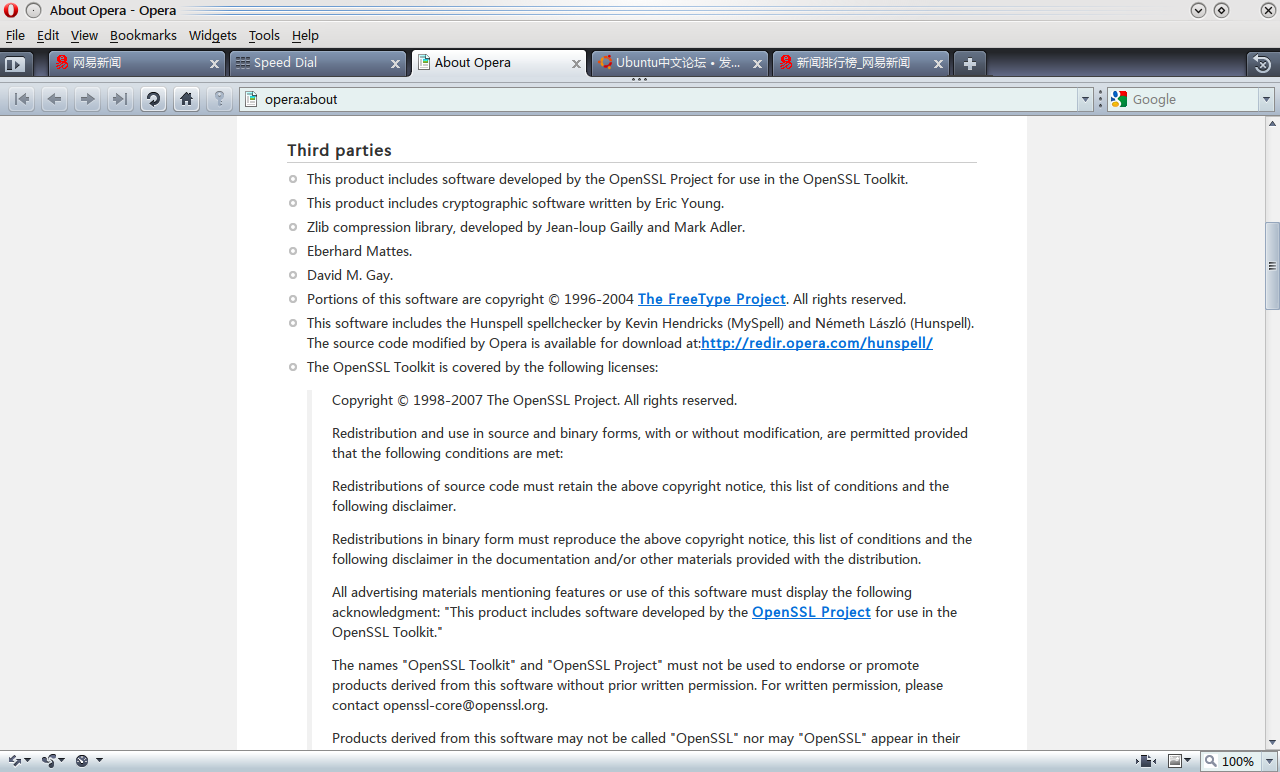Go forward one page
Image resolution: width=1280 pixels, height=772 pixels.
coord(88,99)
